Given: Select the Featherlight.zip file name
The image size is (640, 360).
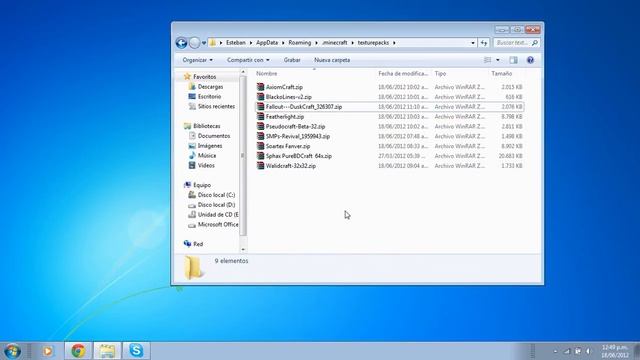Looking at the screenshot, I should [285, 117].
